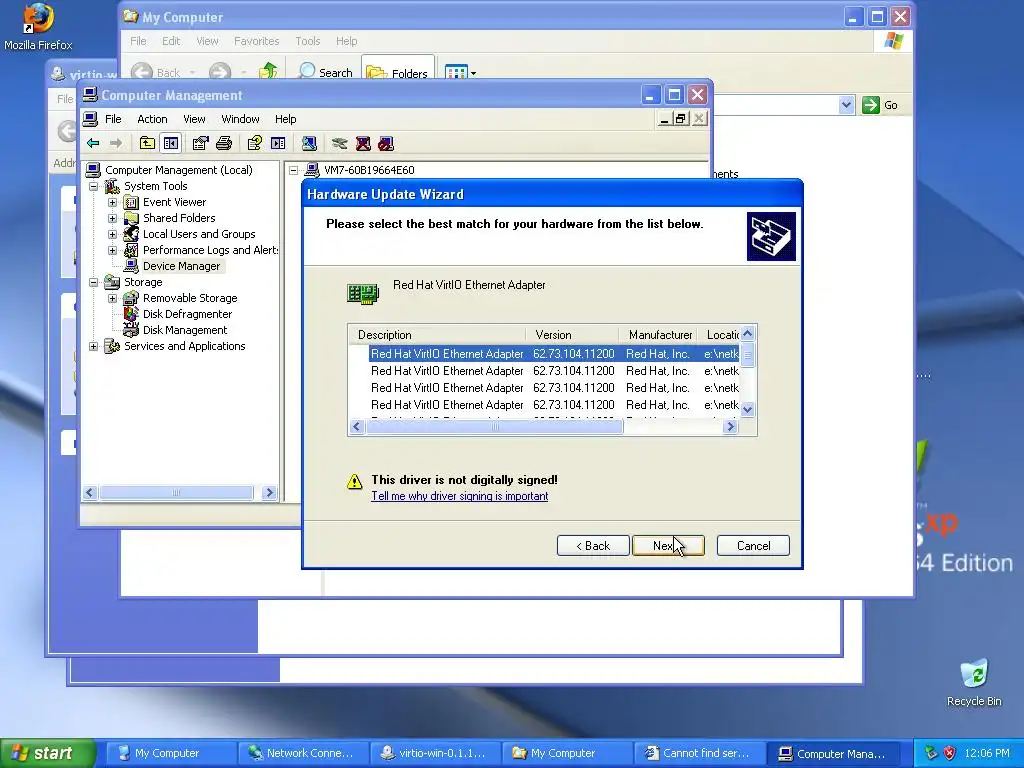The width and height of the screenshot is (1024, 768).
Task: Open Properties via the toolbar icon
Action: (200, 143)
